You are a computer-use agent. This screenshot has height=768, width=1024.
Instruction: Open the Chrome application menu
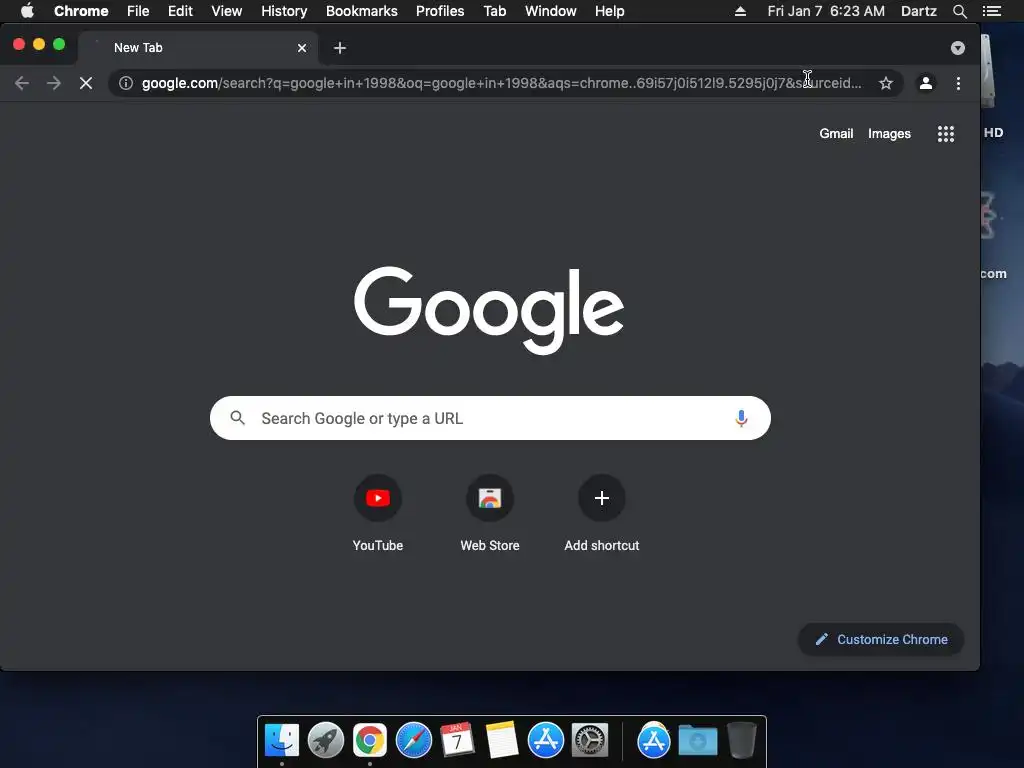click(81, 11)
